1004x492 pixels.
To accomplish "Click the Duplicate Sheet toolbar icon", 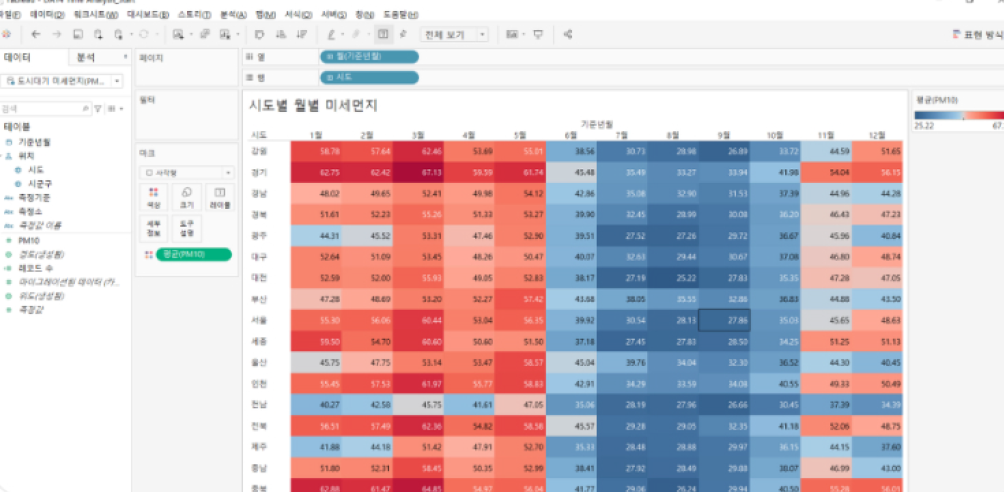I will tap(204, 35).
